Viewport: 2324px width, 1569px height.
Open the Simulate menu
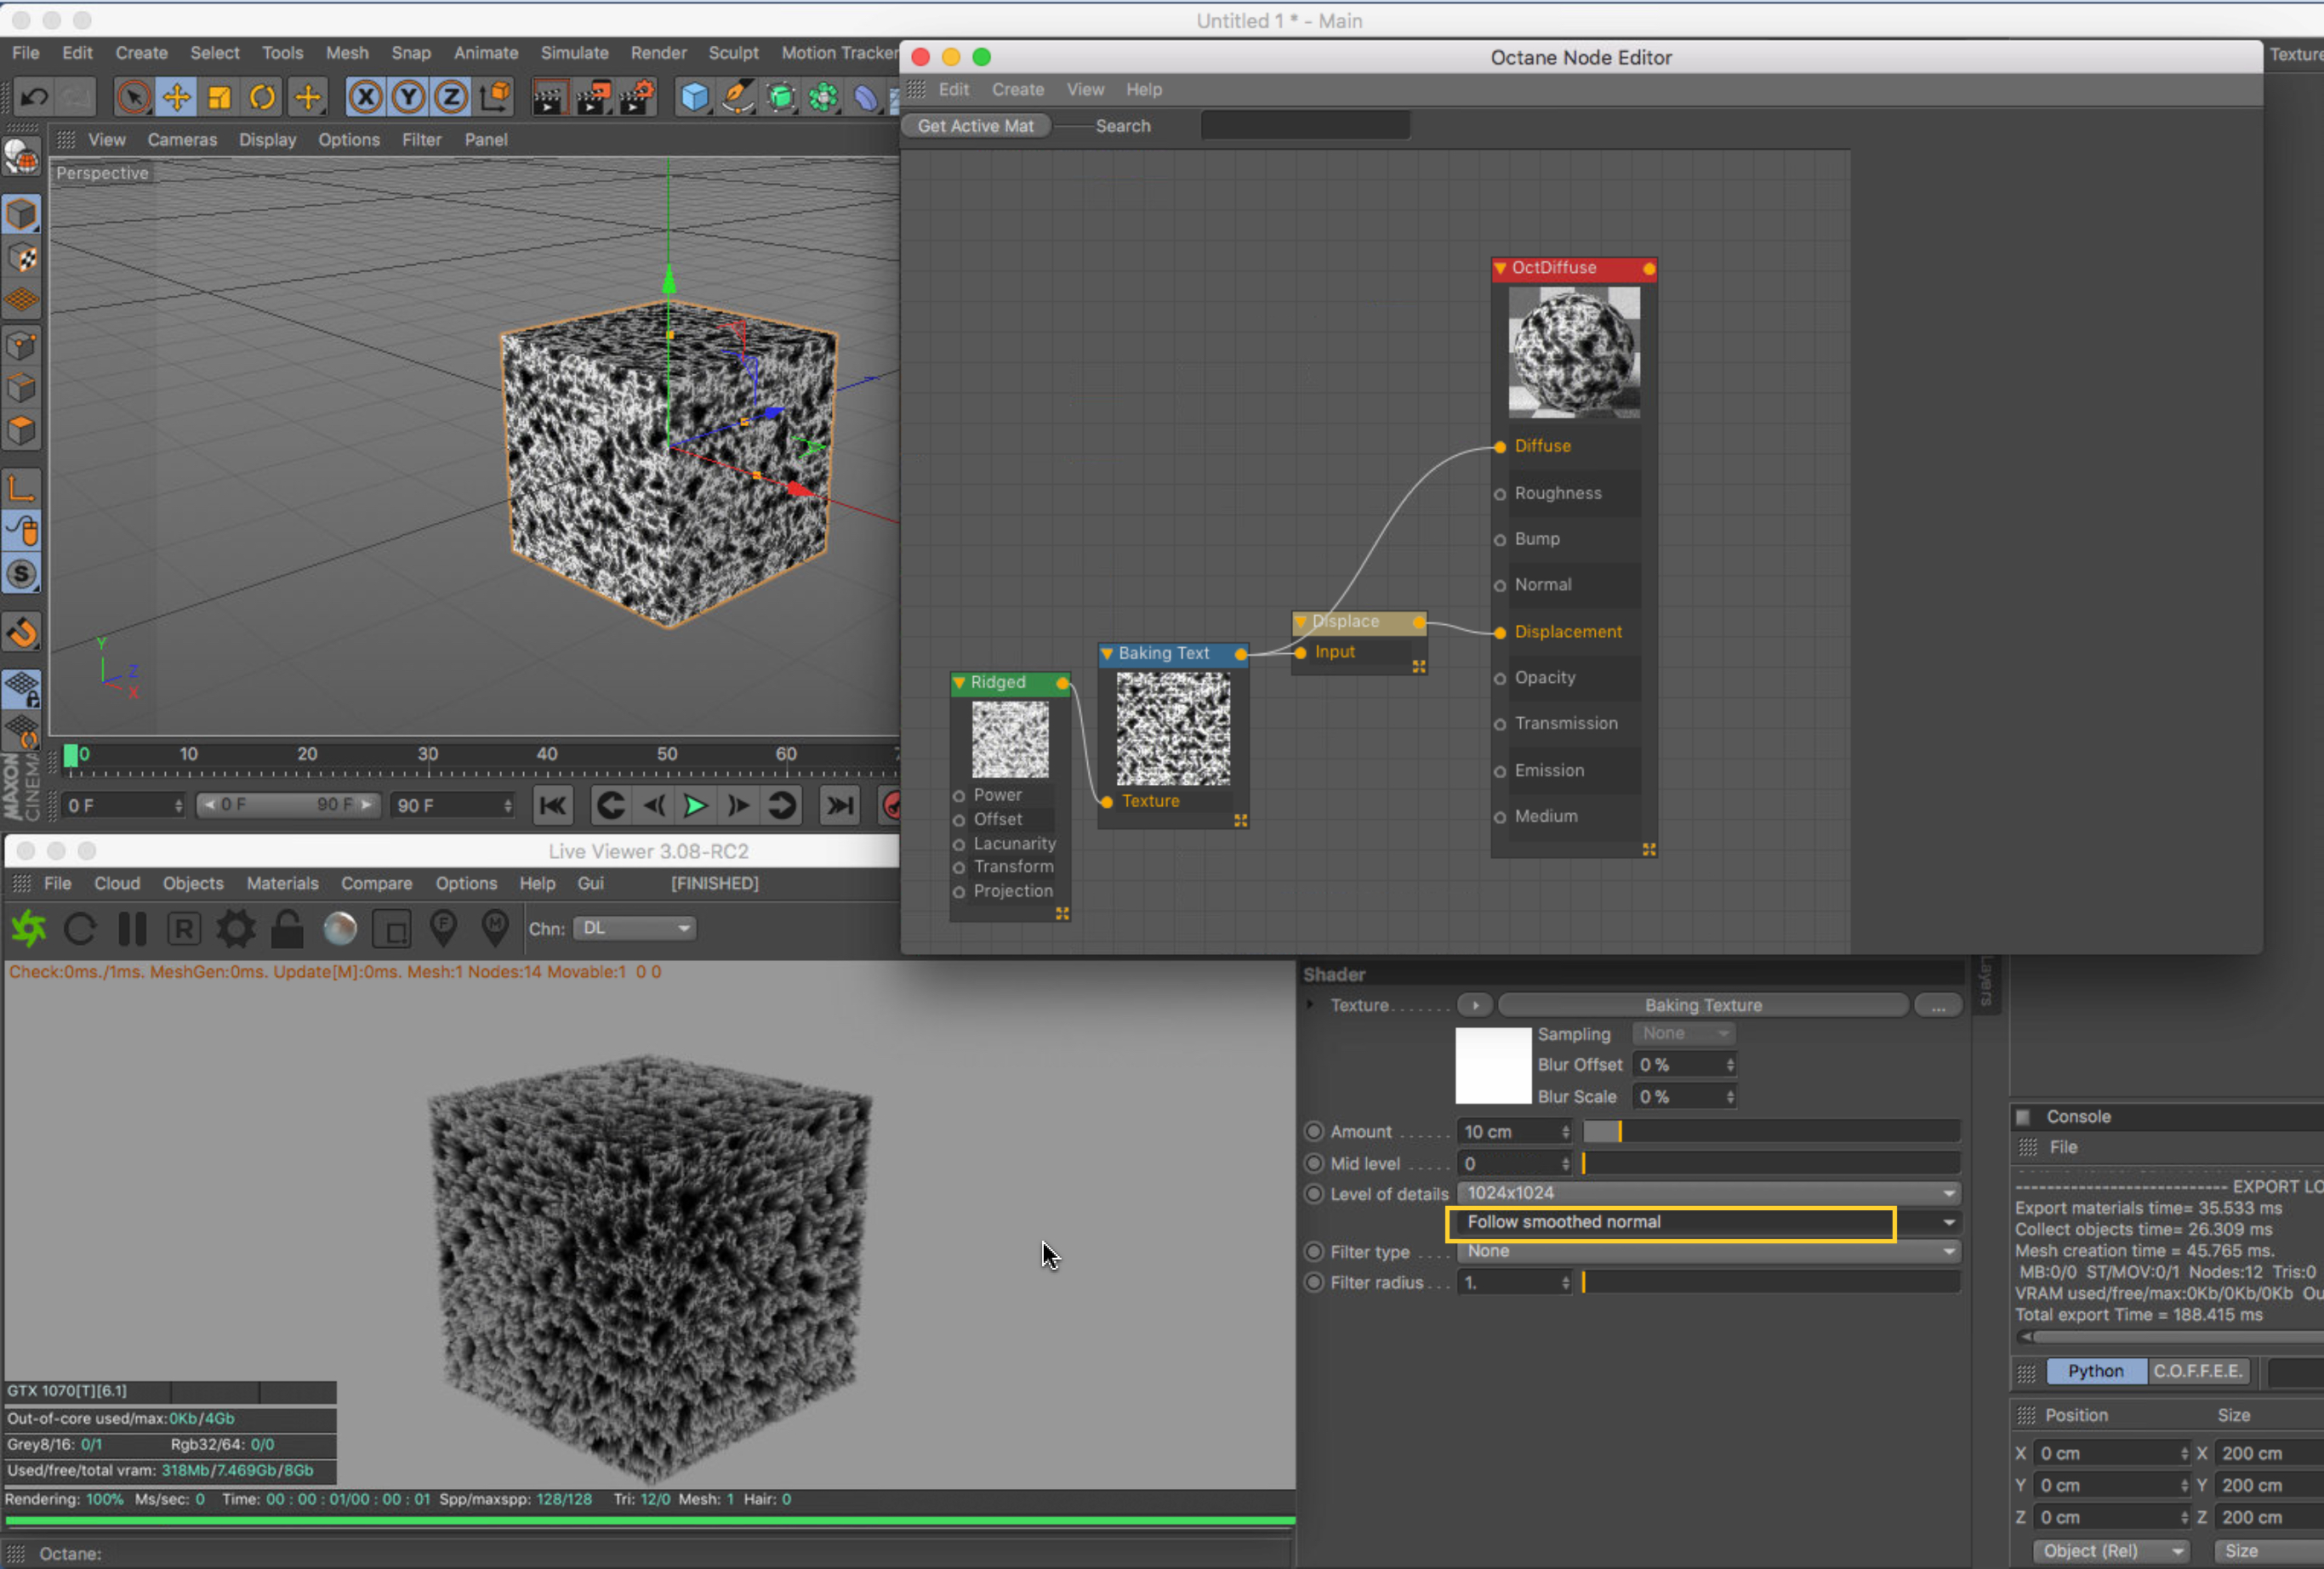coord(574,53)
